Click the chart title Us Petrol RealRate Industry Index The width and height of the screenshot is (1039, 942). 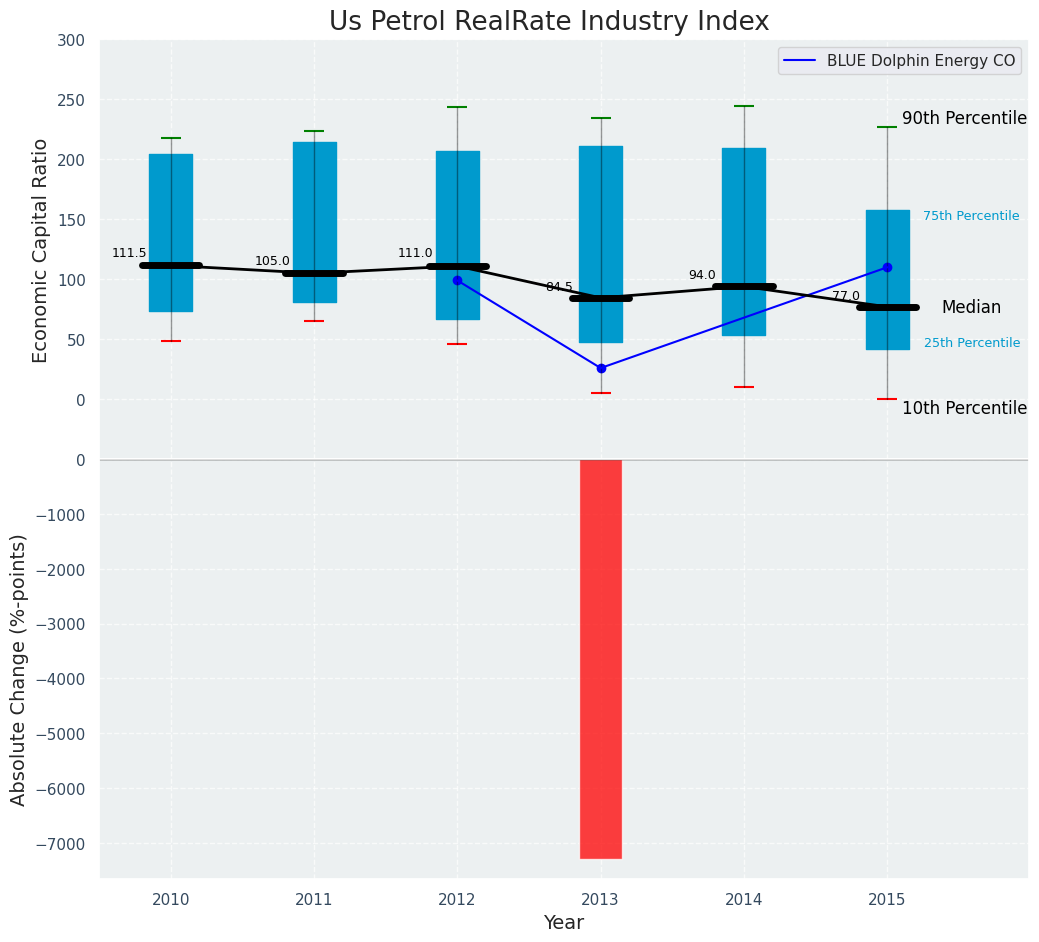point(549,21)
